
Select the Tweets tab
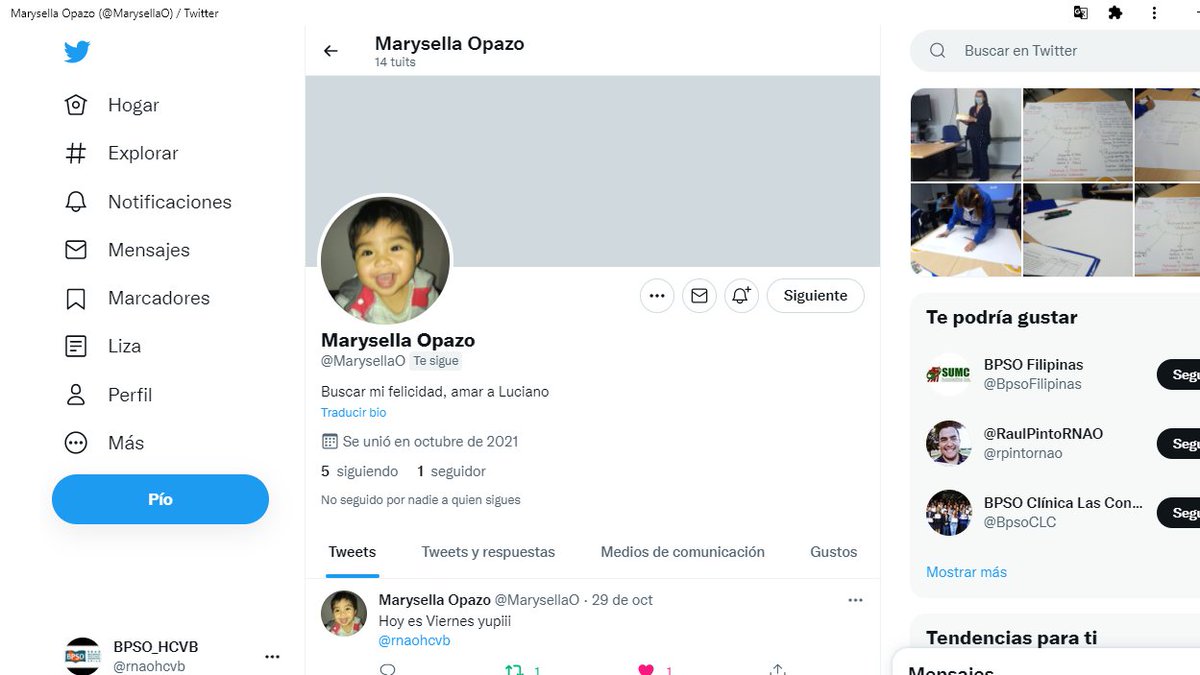[352, 552]
